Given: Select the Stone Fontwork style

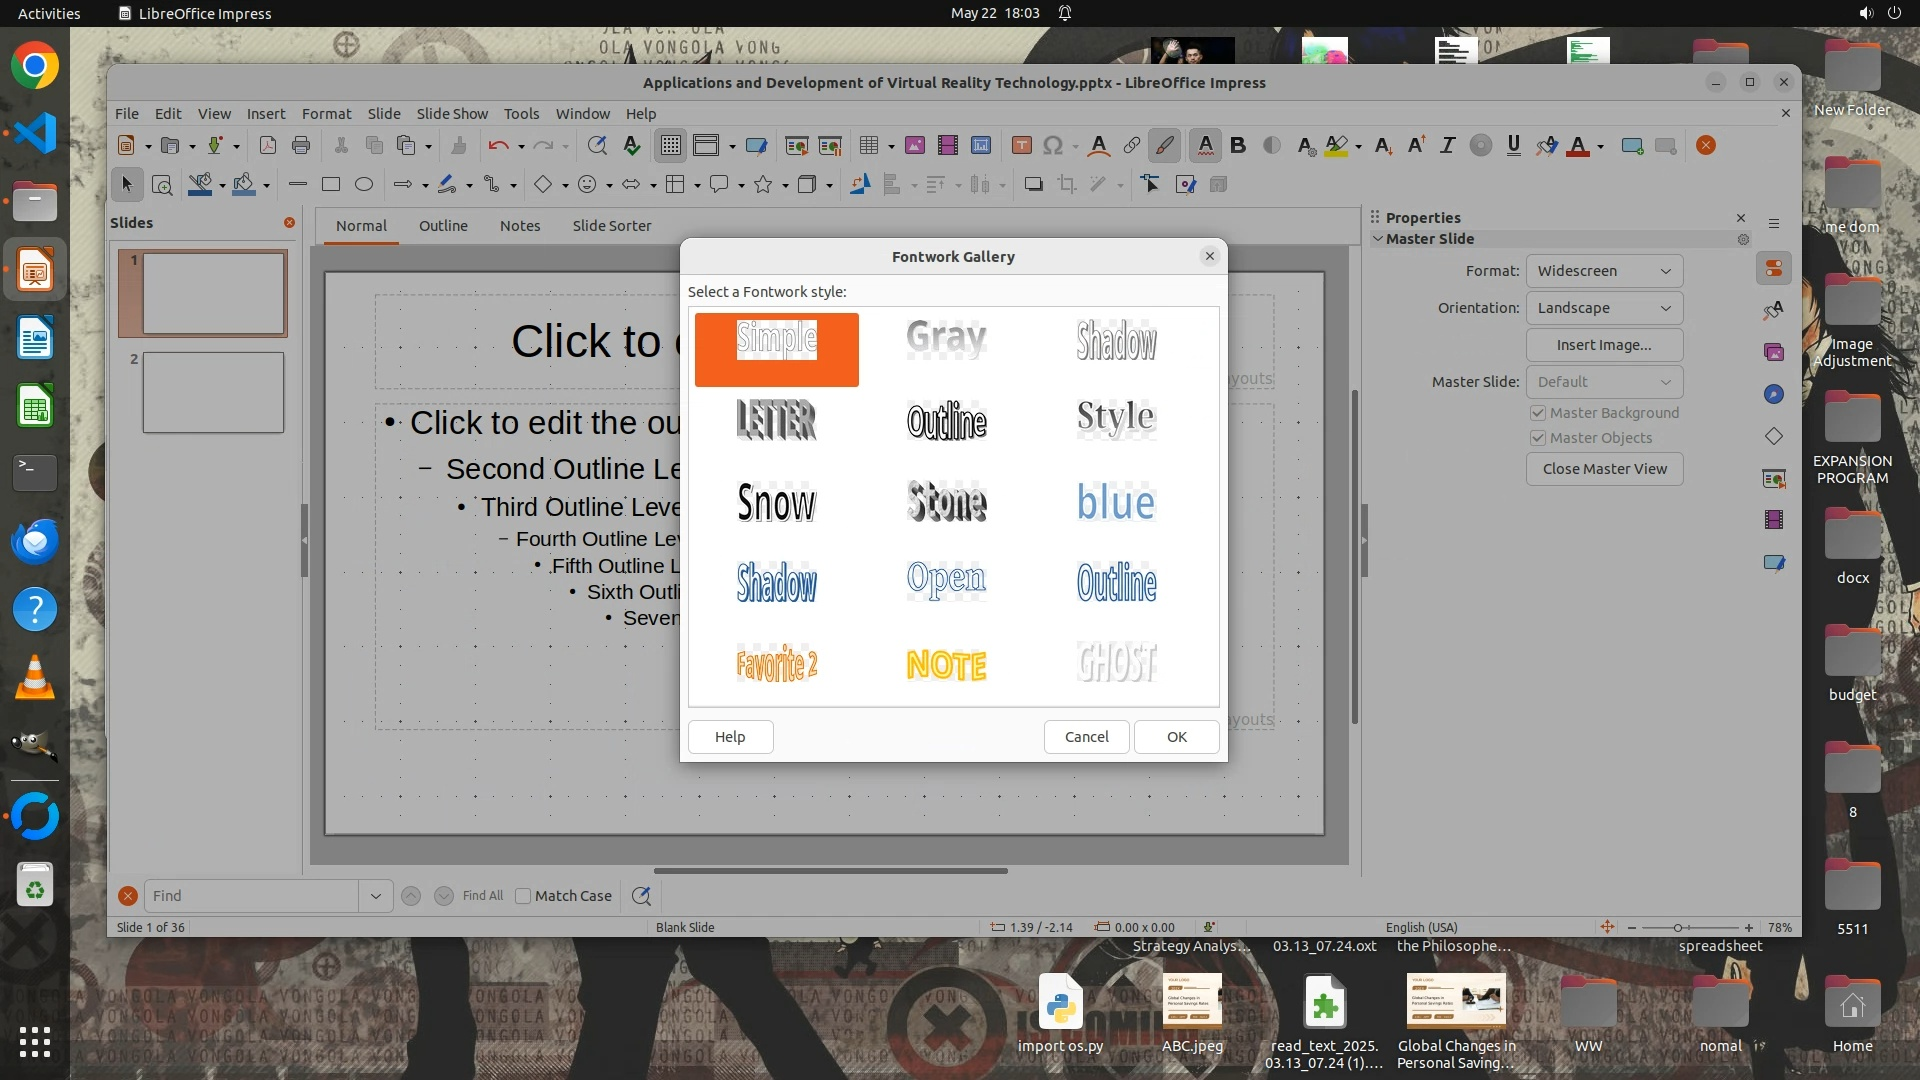Looking at the screenshot, I should point(946,502).
